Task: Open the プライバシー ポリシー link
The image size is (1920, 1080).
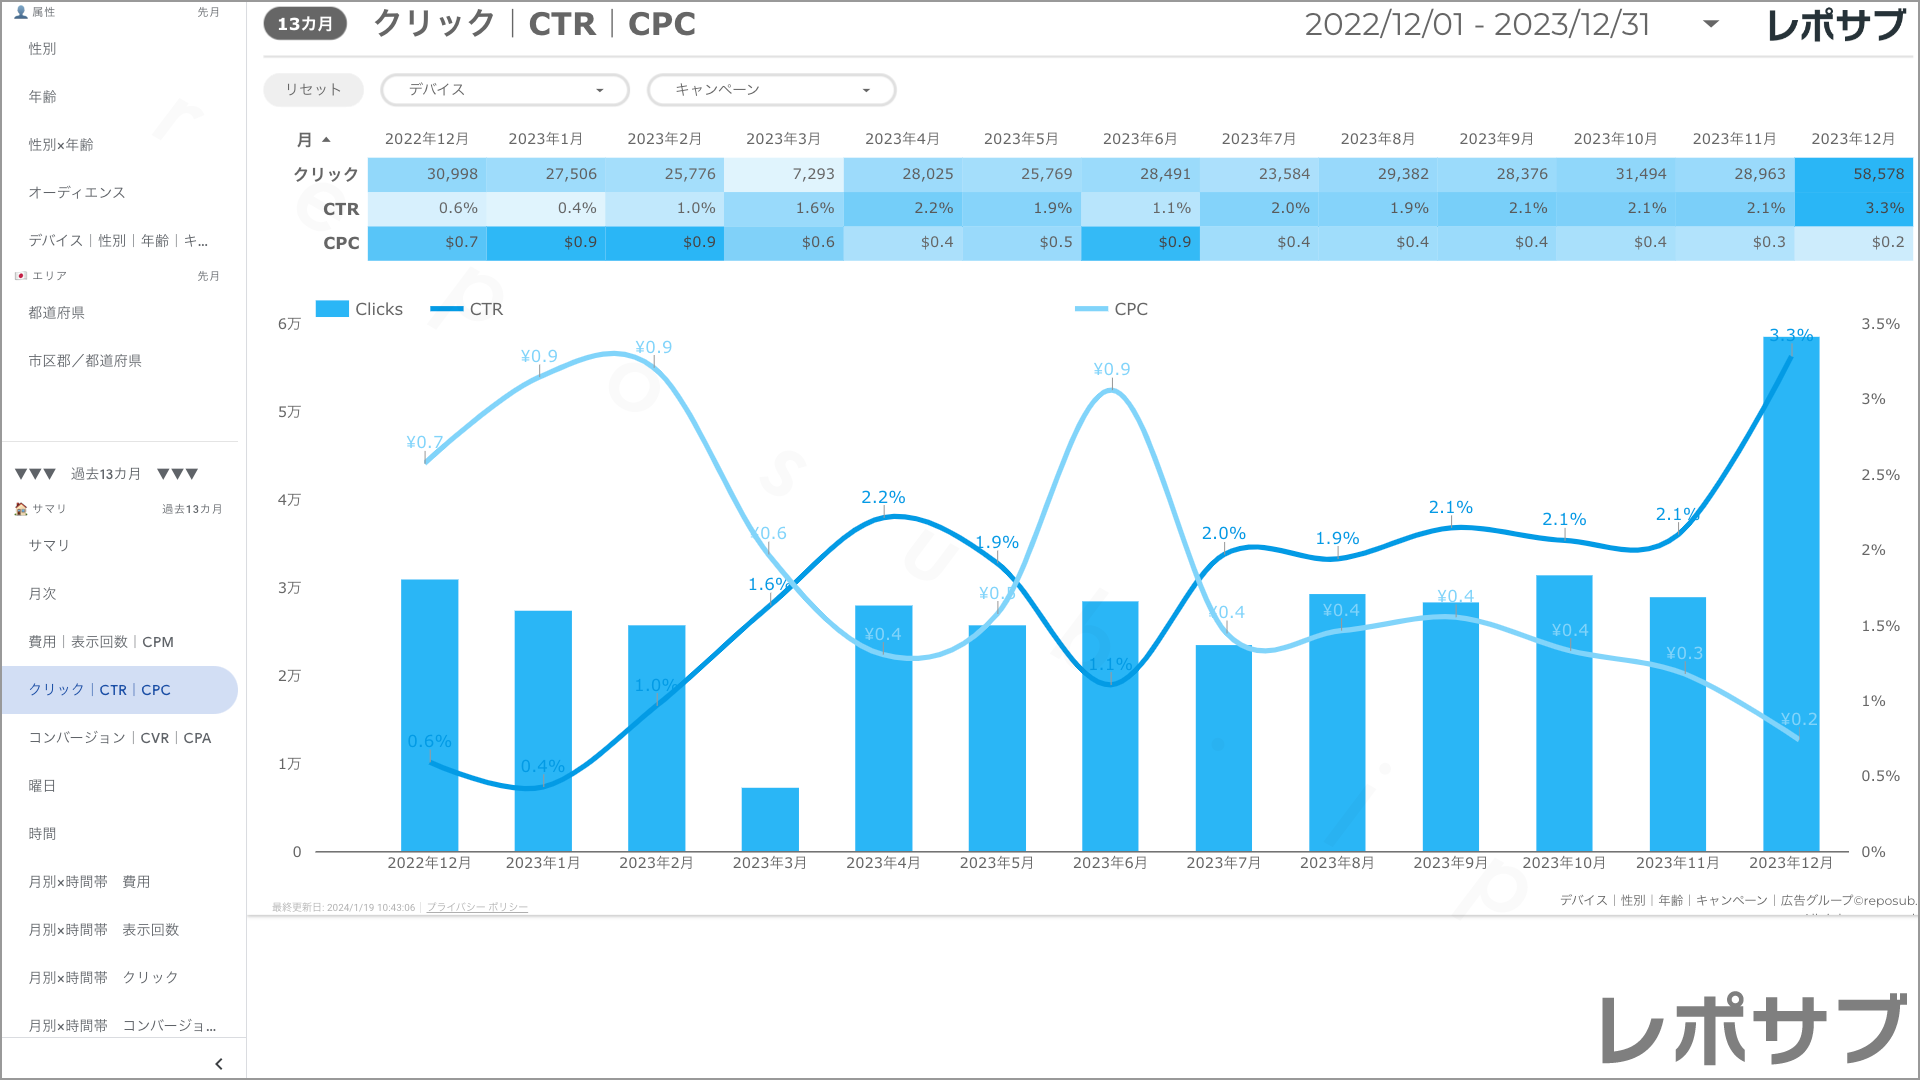Action: coord(477,907)
